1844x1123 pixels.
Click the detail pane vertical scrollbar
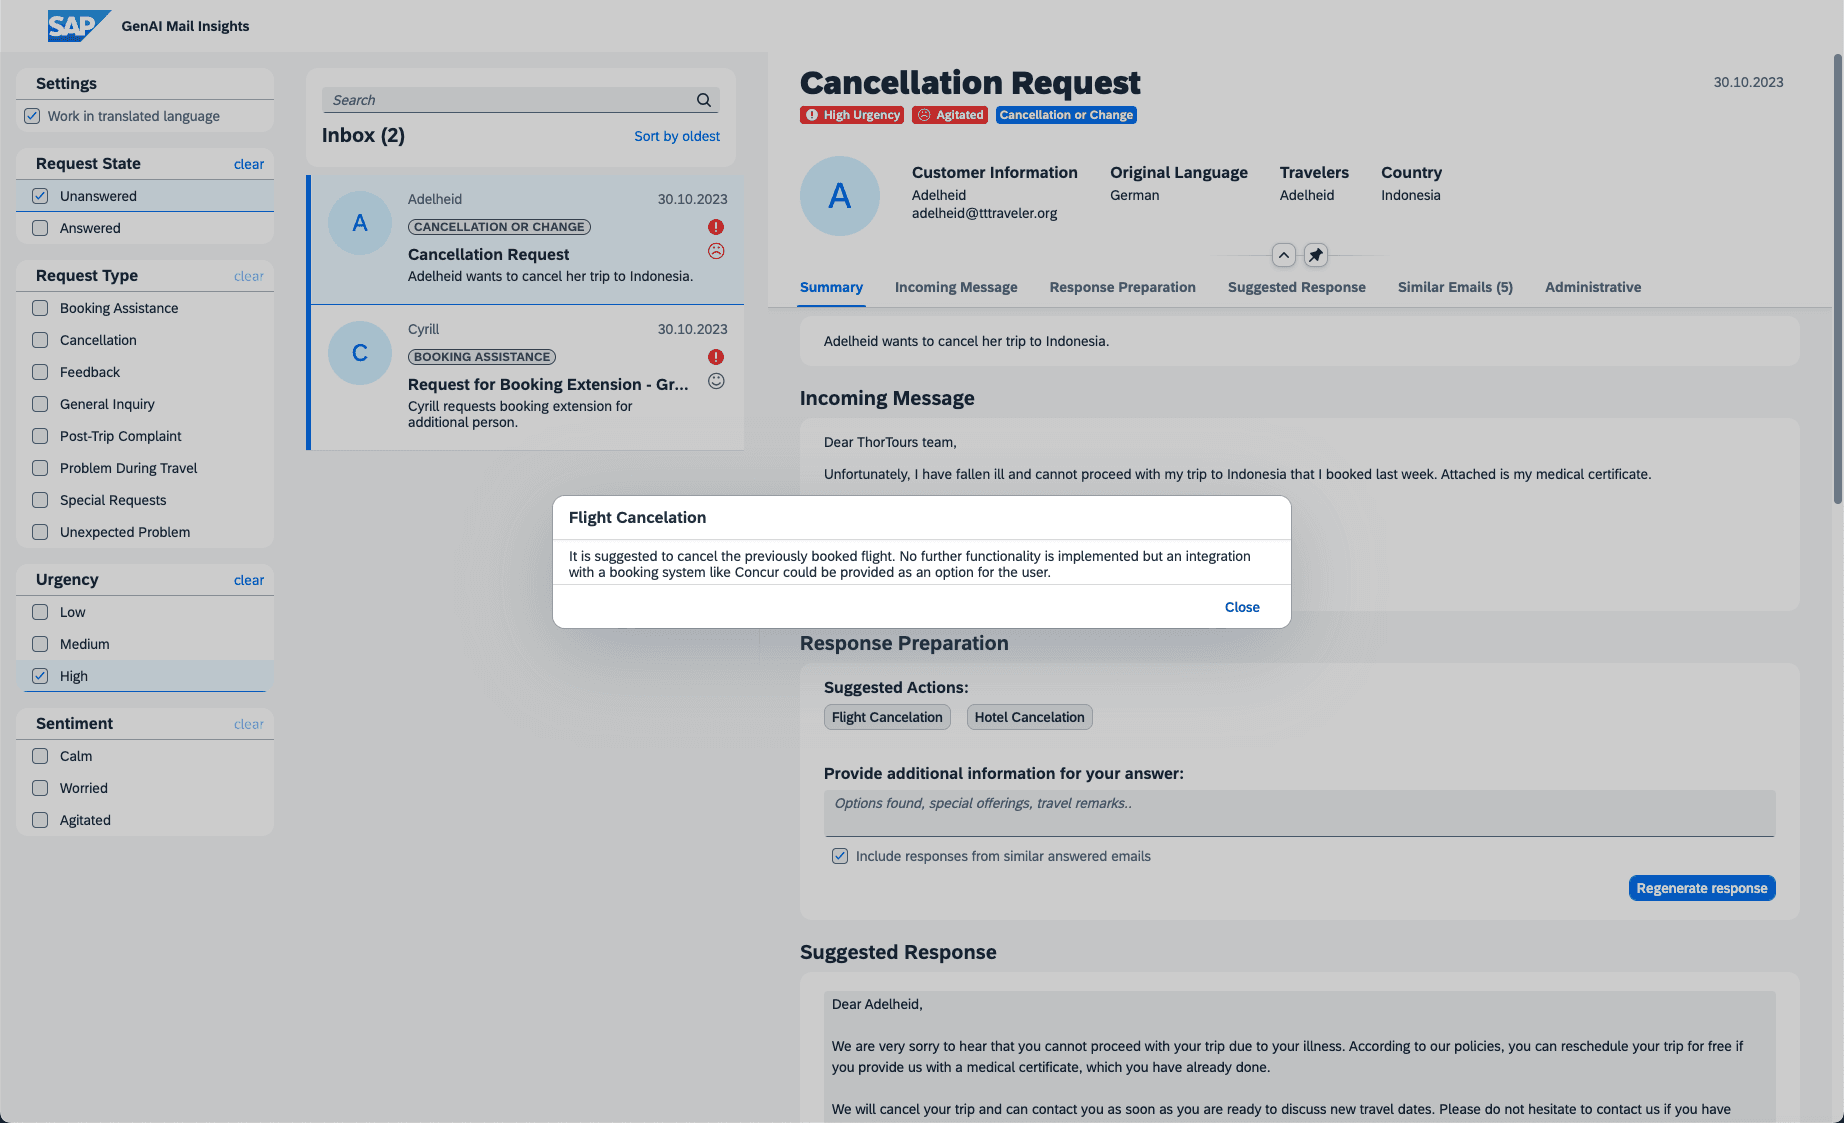[x=1838, y=280]
